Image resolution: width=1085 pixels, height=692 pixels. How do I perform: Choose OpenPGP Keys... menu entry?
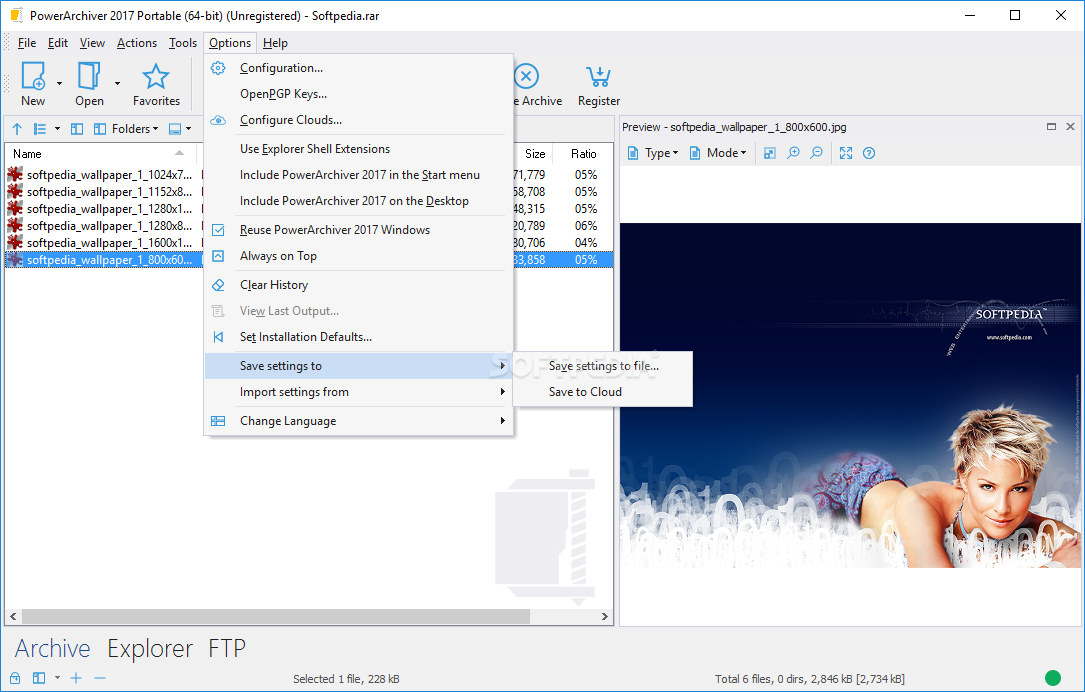358,94
